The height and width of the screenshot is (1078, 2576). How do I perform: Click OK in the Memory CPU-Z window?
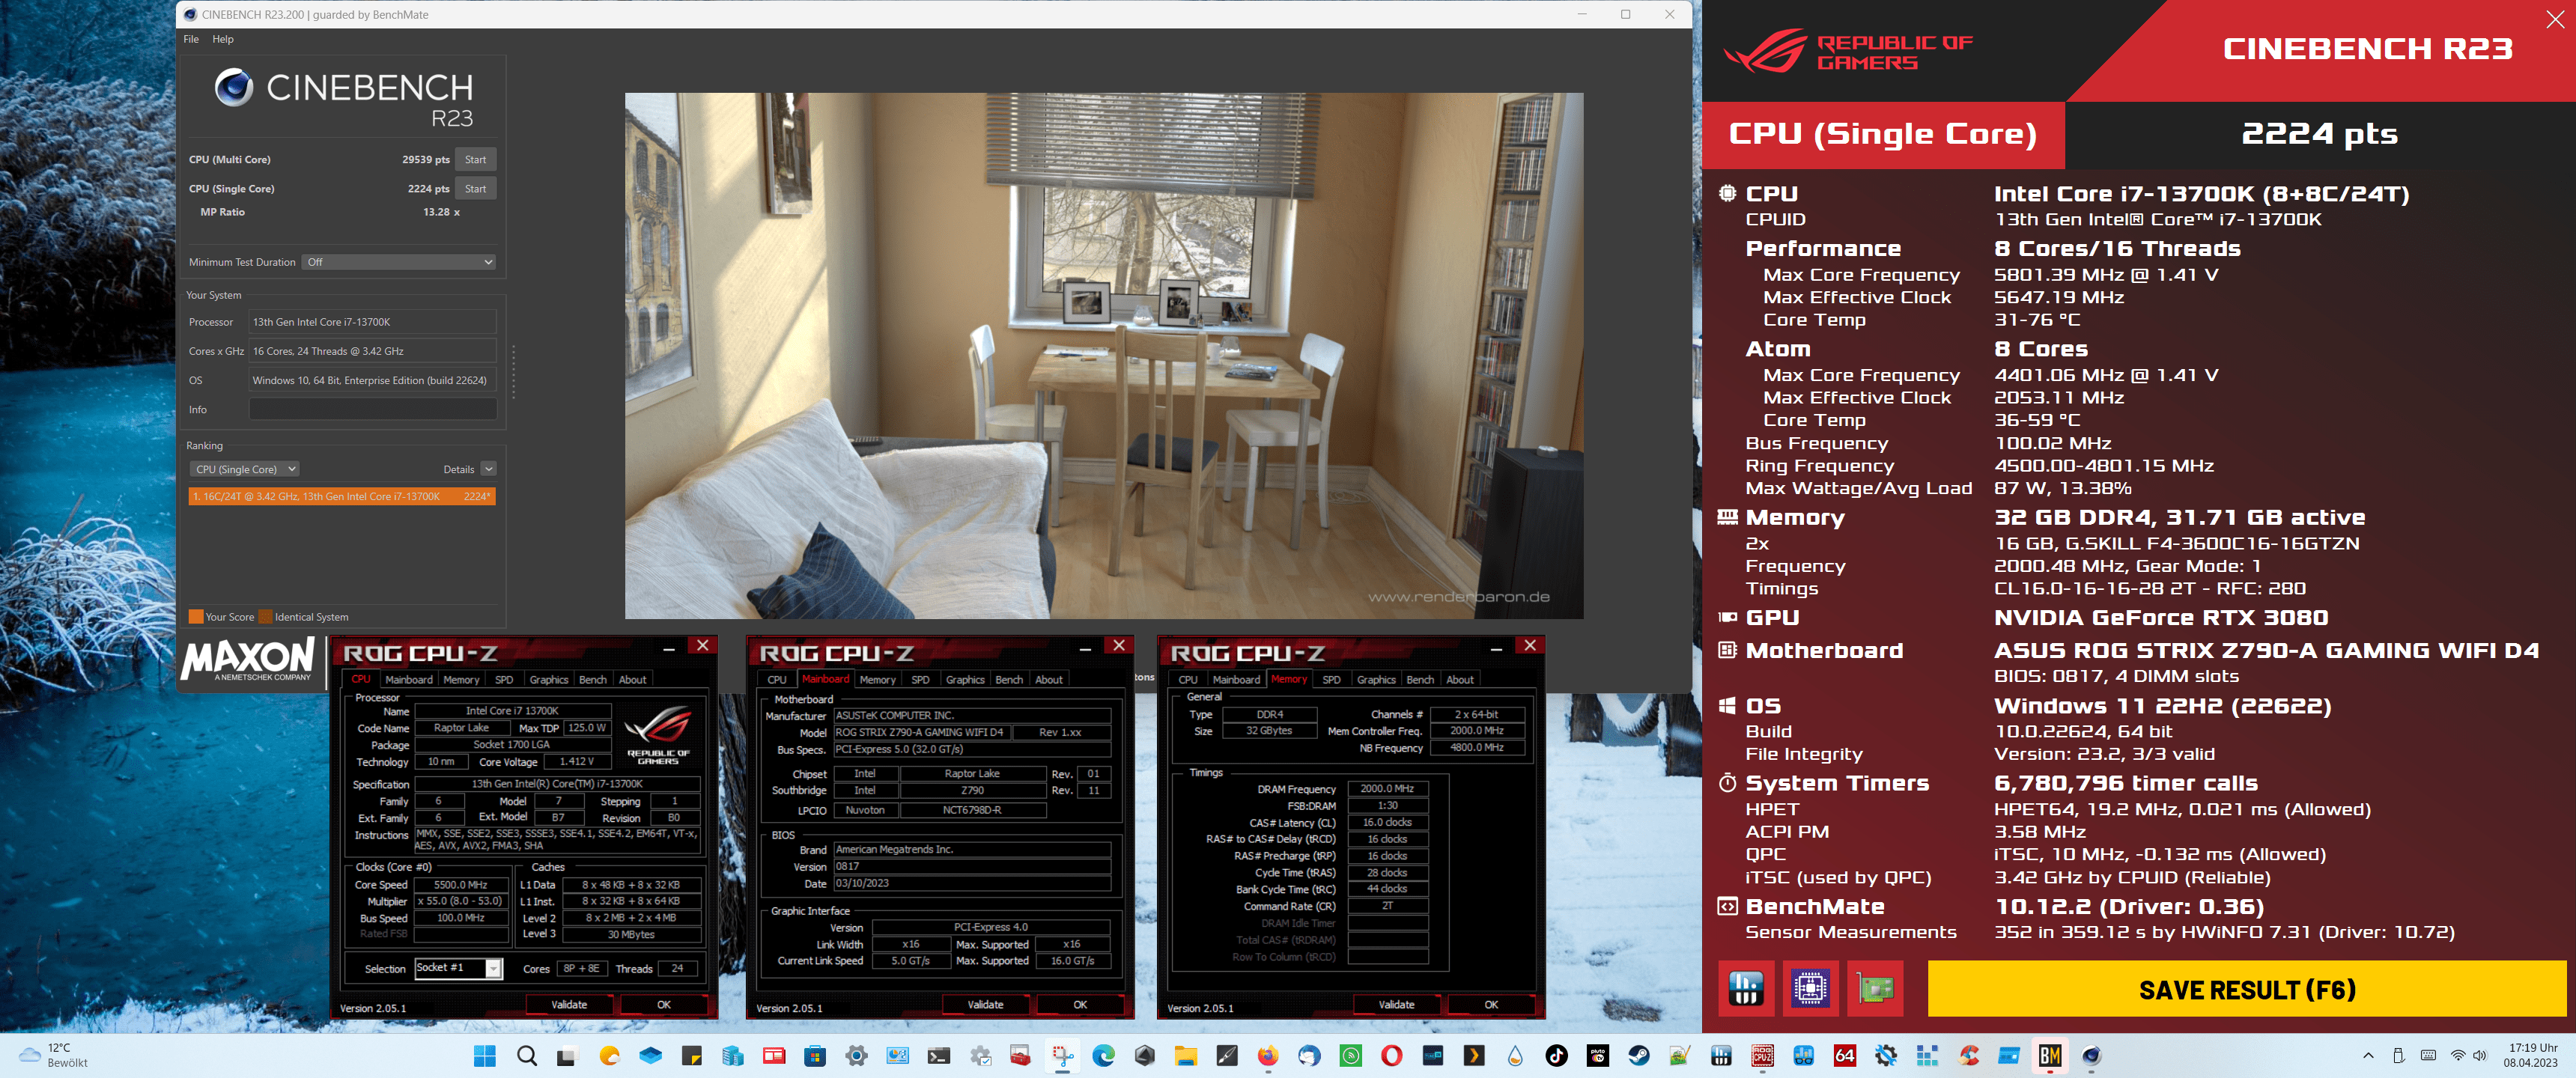pyautogui.click(x=1491, y=1004)
